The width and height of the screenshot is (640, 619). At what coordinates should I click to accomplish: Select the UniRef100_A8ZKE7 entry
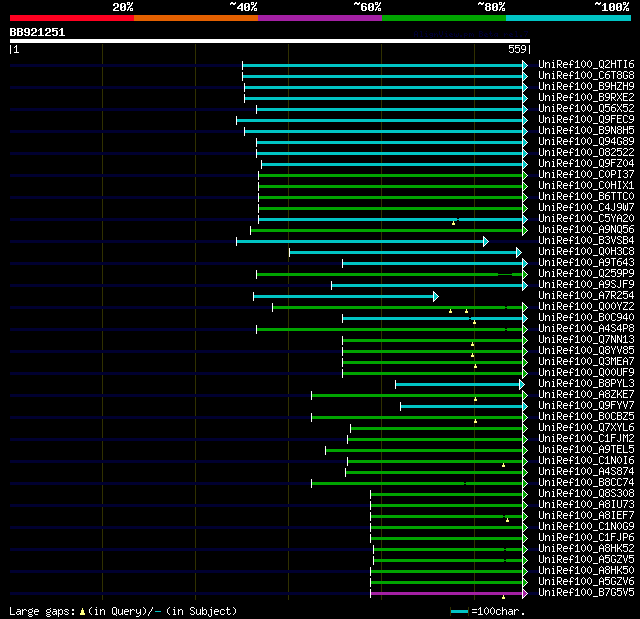(586, 395)
